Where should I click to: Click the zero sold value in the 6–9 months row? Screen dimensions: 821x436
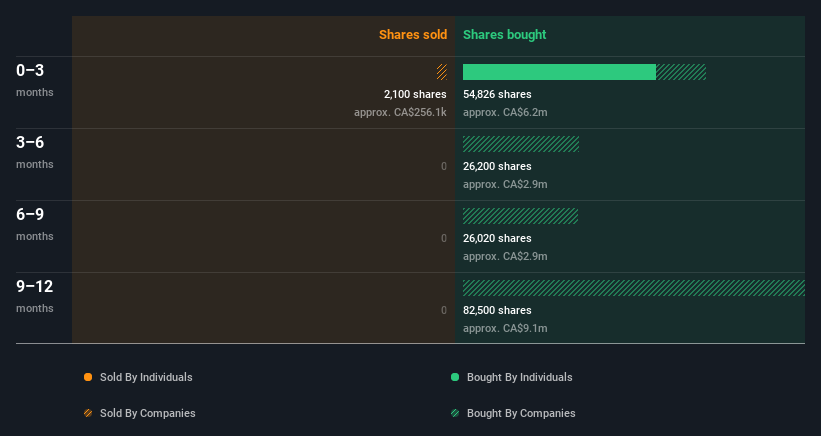click(443, 238)
